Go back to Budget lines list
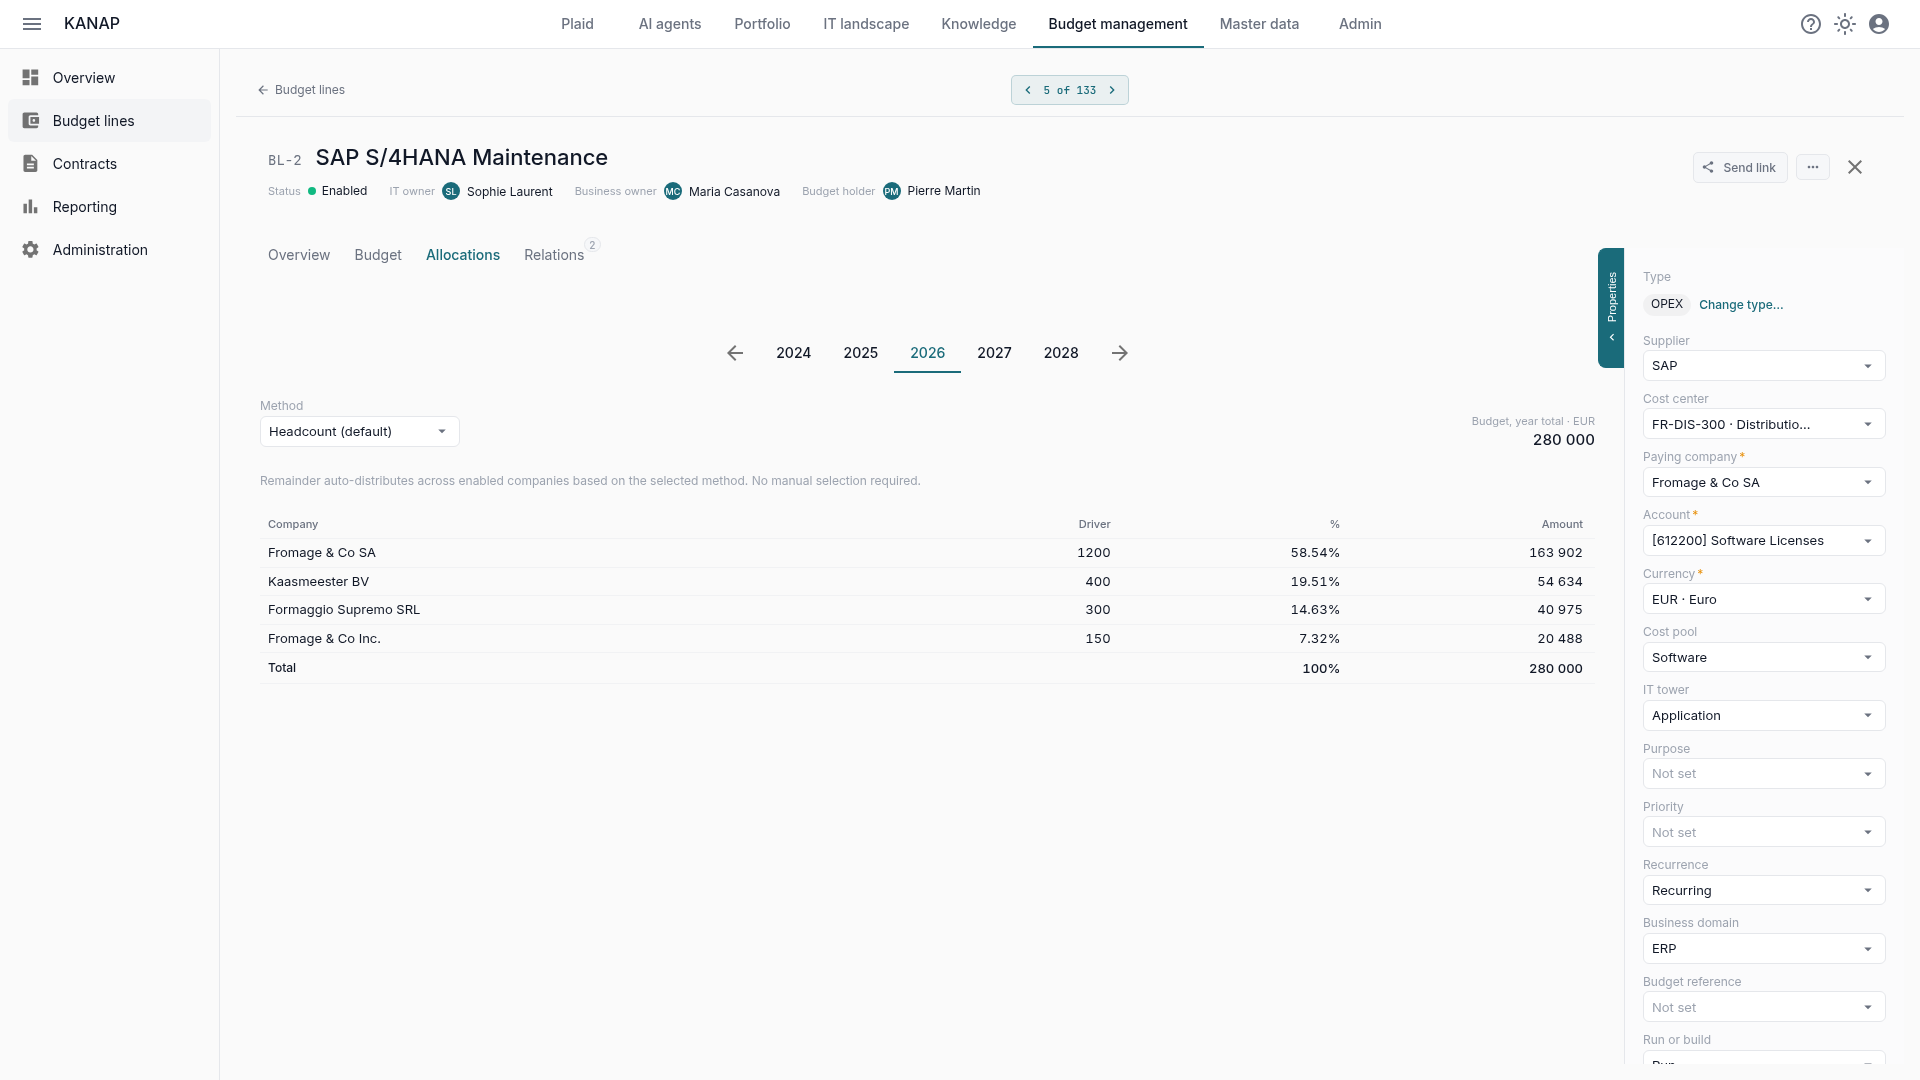Screen dimensions: 1920x1080 [x=301, y=90]
